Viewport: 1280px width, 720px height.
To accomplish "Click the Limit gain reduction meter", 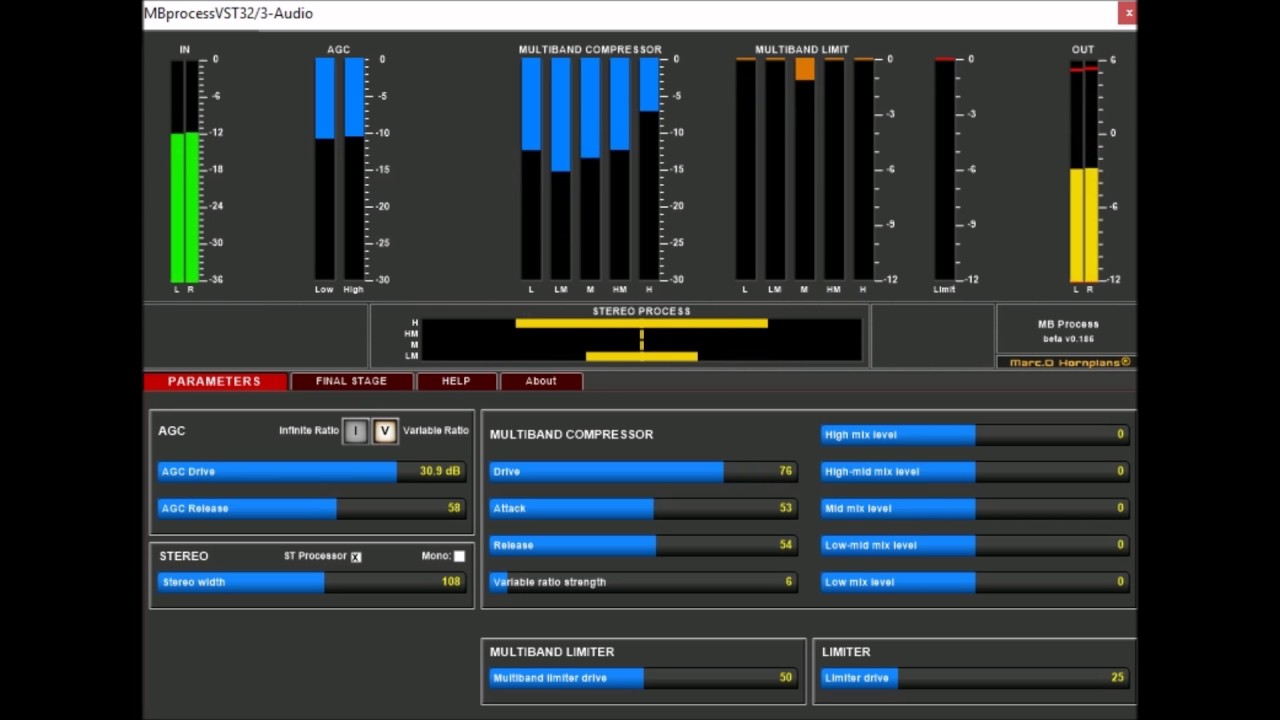I will pos(945,169).
